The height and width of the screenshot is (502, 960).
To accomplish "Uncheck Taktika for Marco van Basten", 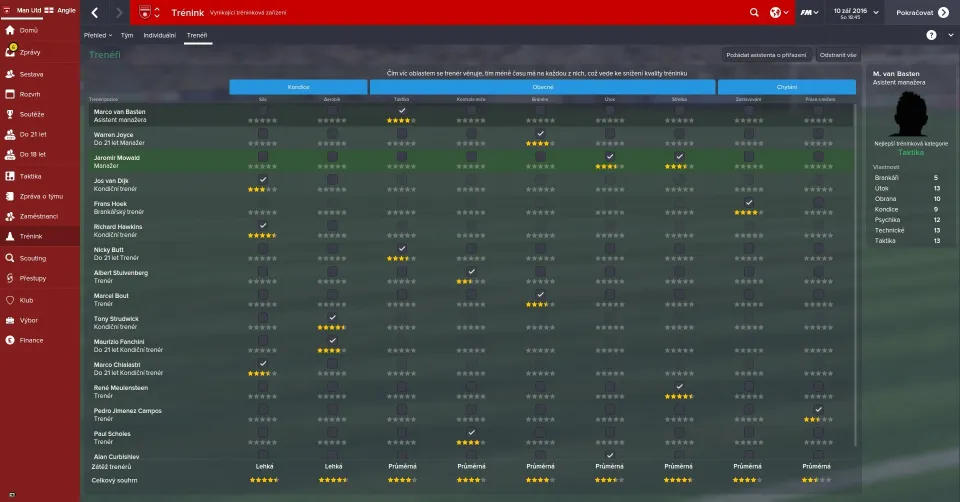I will coord(401,110).
